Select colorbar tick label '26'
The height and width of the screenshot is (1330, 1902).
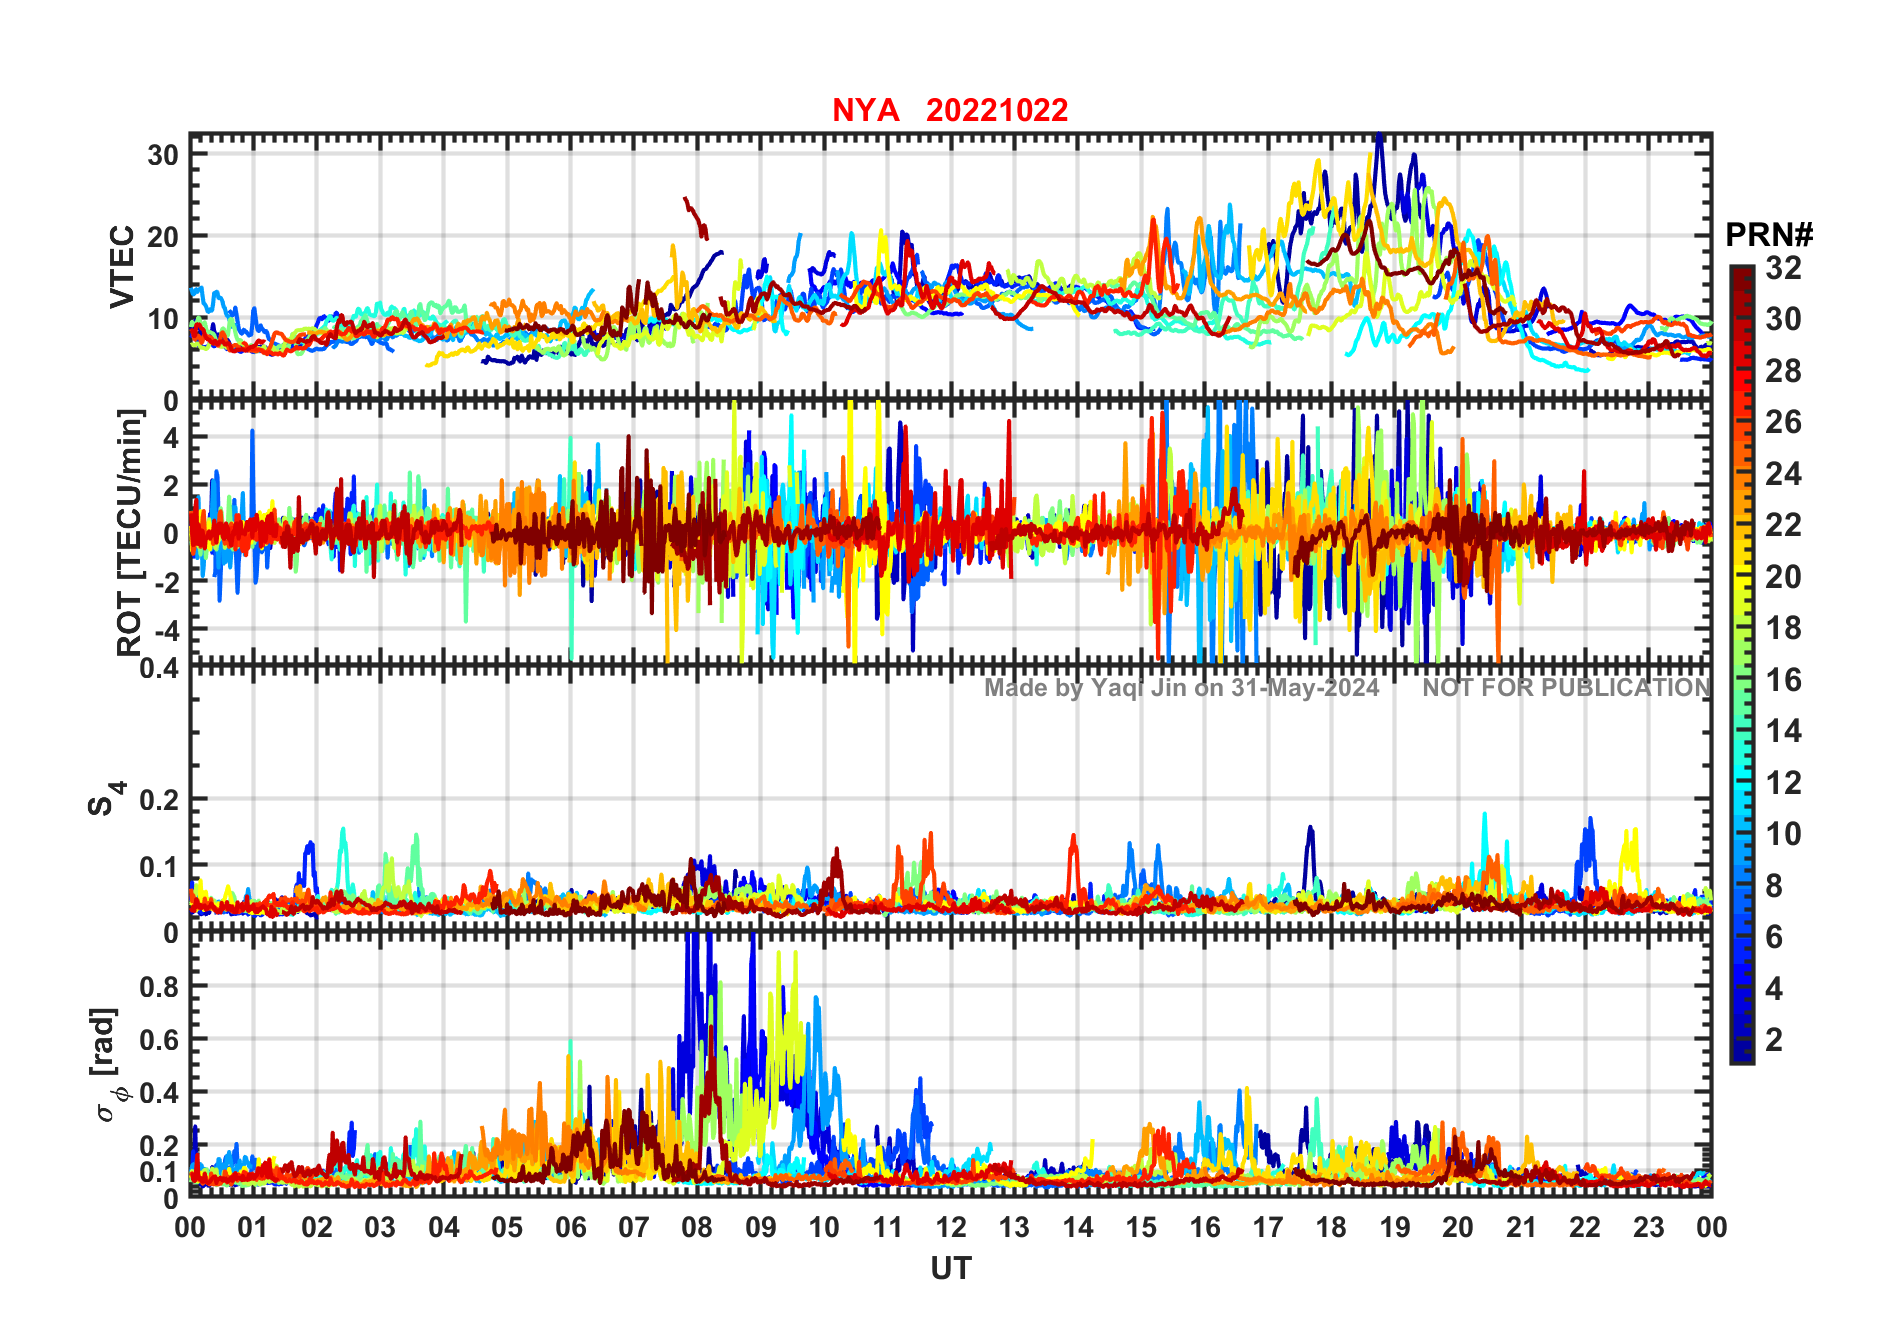click(1783, 422)
